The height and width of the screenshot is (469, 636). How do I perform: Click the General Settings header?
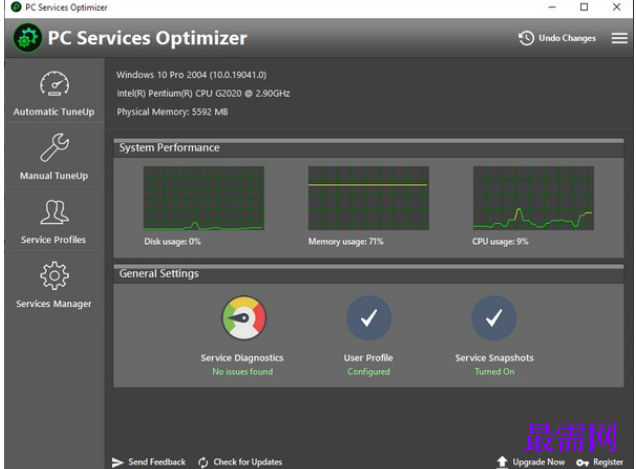tap(159, 274)
